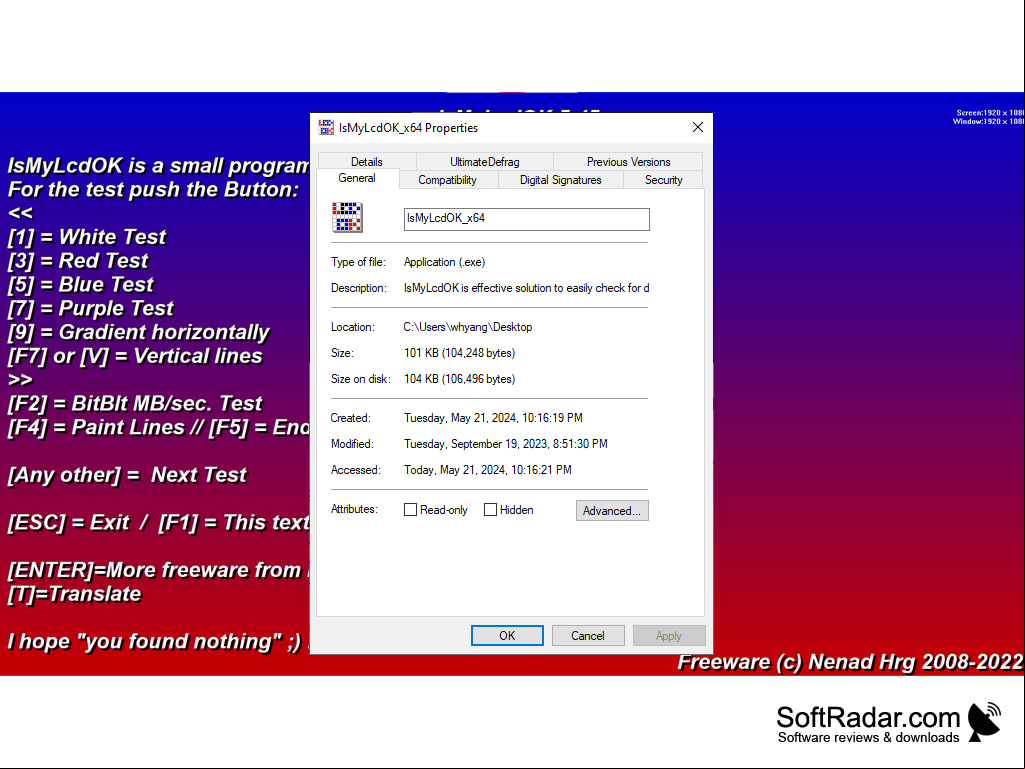
Task: Select the General tab
Action: click(357, 179)
